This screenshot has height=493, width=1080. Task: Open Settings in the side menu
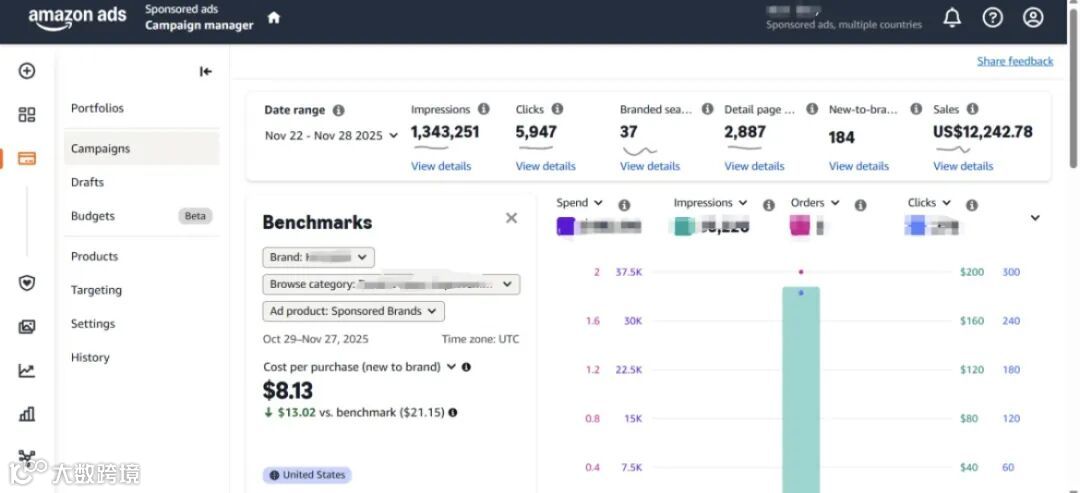tap(93, 324)
